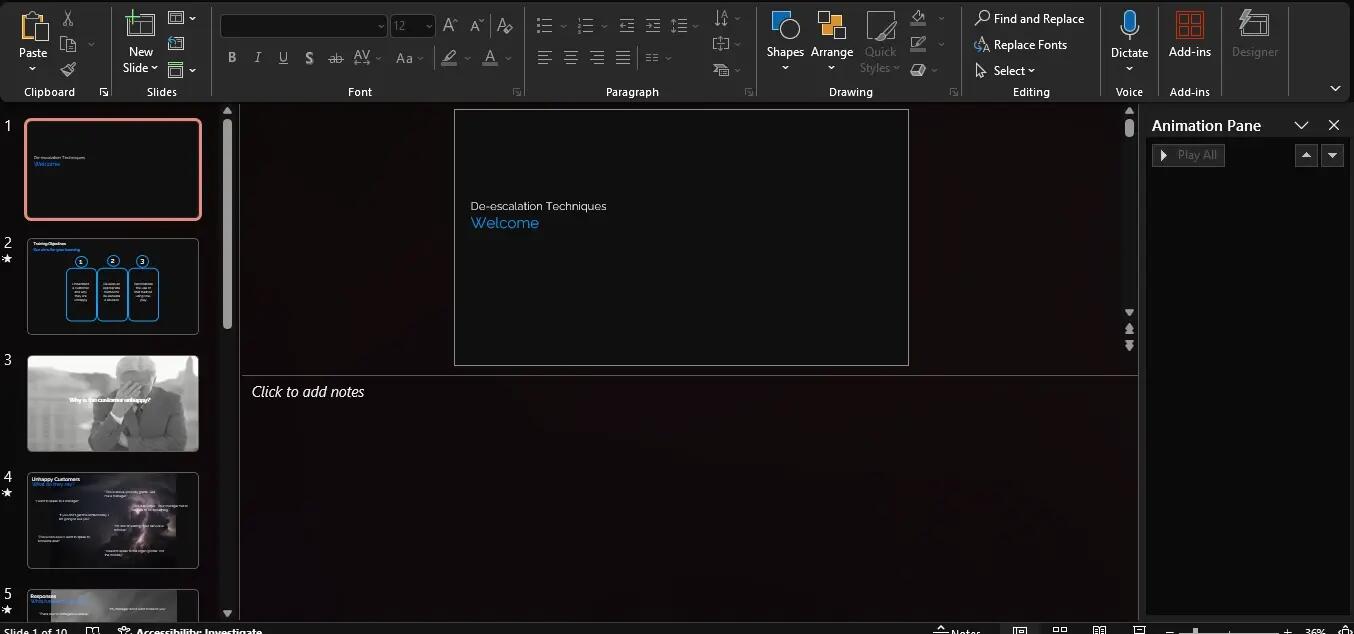
Task: Open the Character Spacing AV options
Action: tap(366, 58)
